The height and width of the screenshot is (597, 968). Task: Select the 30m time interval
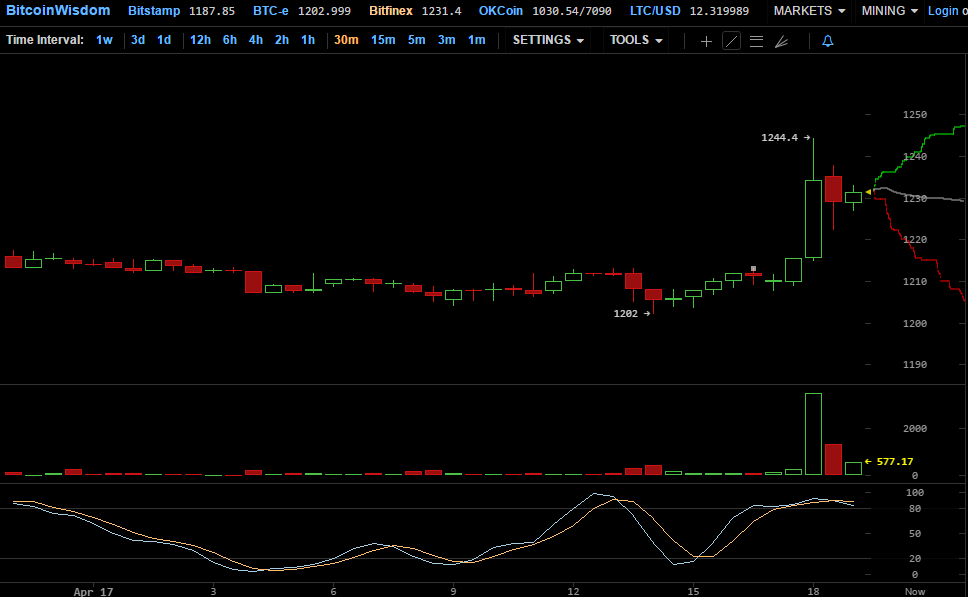pyautogui.click(x=346, y=40)
